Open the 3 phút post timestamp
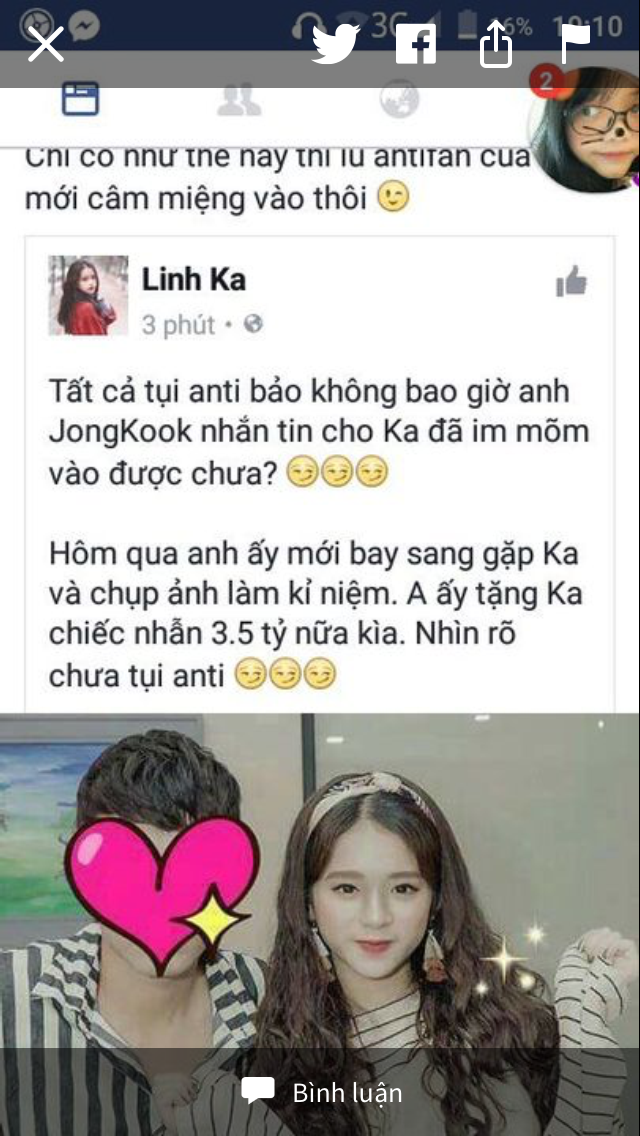The image size is (640, 1136). point(178,325)
